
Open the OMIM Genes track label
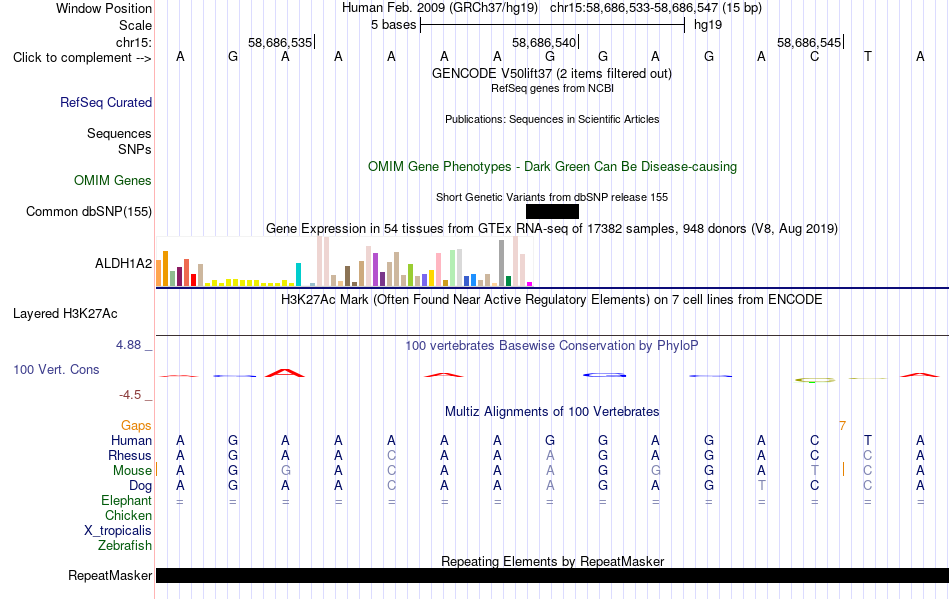(113, 180)
